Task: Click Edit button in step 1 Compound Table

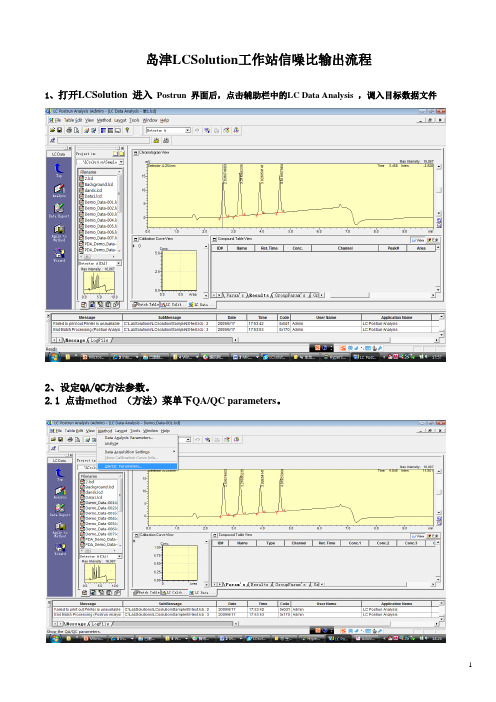Action: click(x=432, y=240)
